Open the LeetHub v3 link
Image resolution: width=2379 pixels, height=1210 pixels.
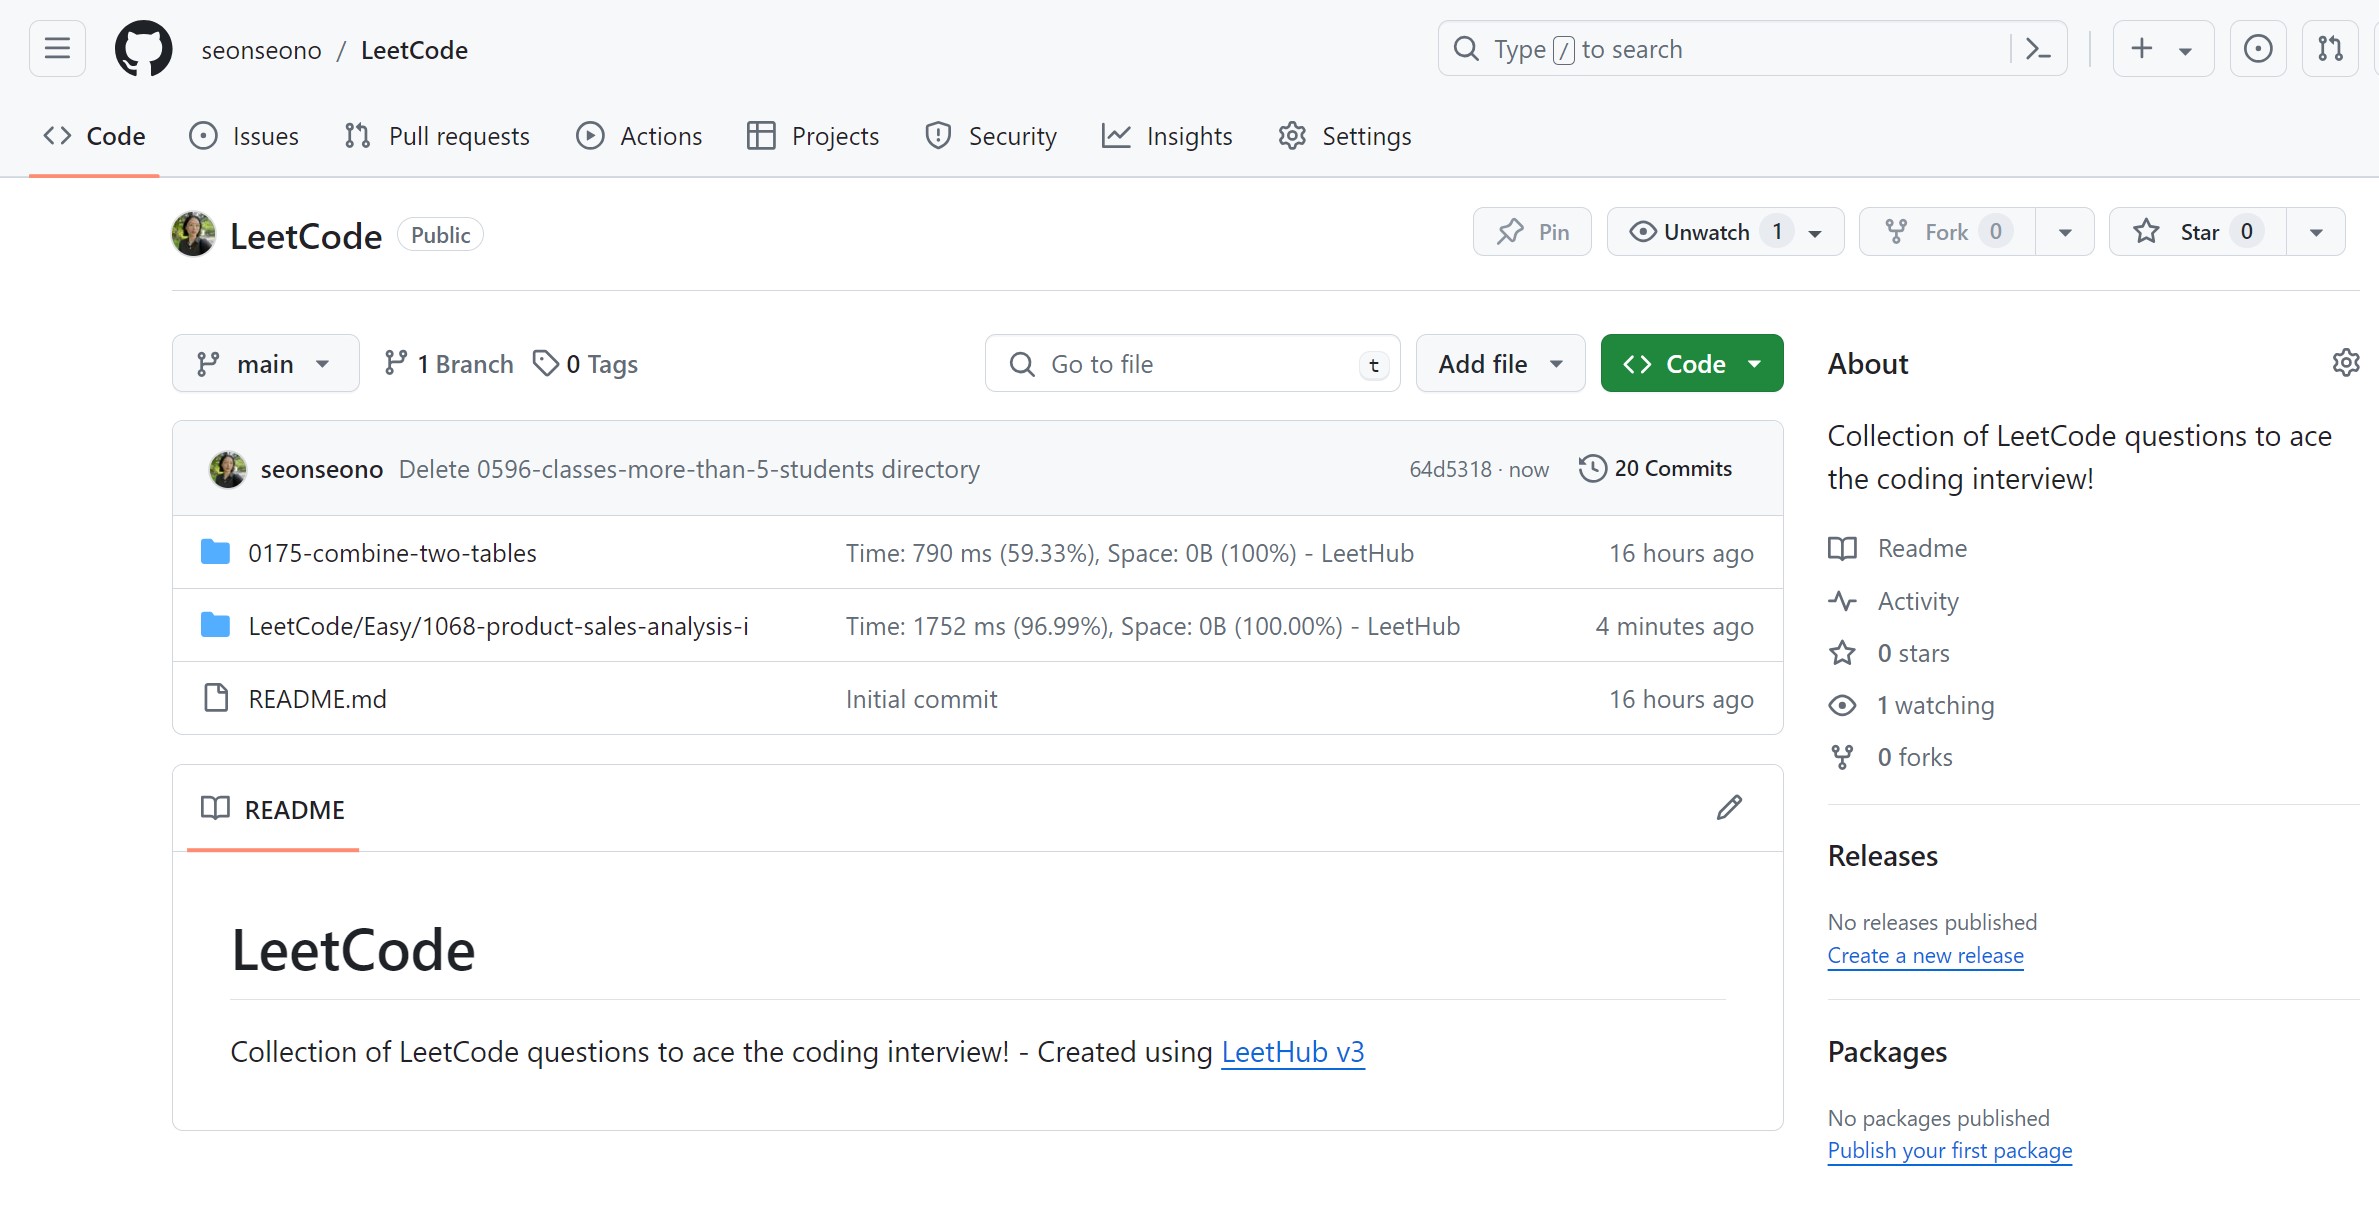[1292, 1052]
